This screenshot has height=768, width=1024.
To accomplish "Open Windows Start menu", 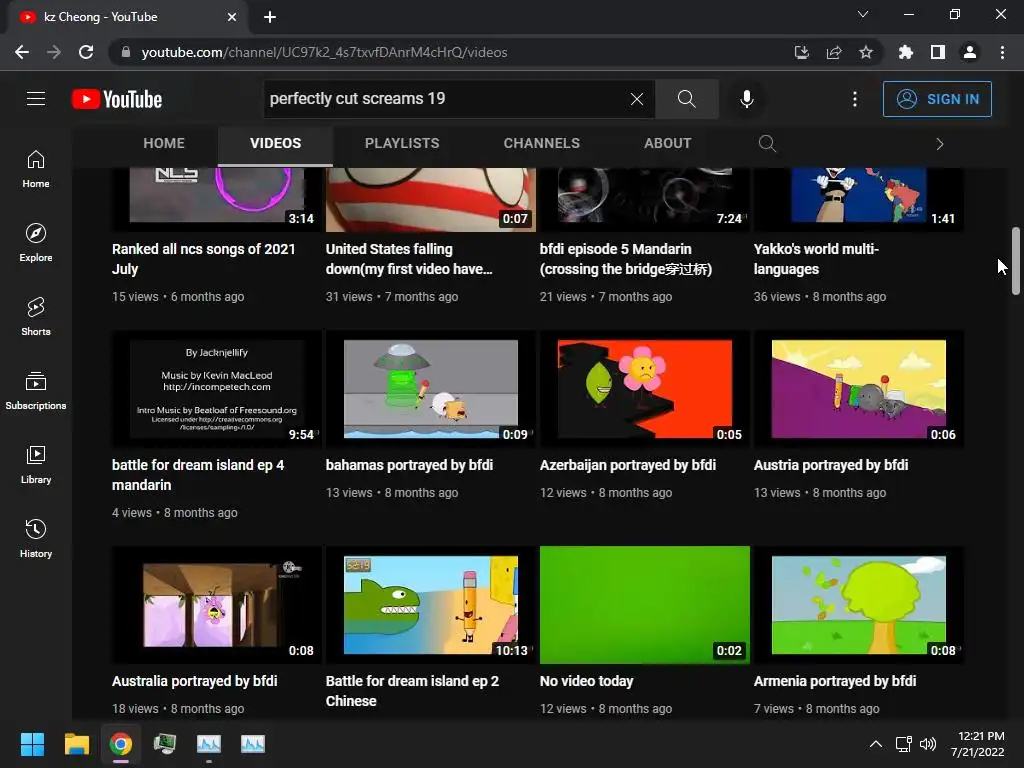I will [32, 744].
